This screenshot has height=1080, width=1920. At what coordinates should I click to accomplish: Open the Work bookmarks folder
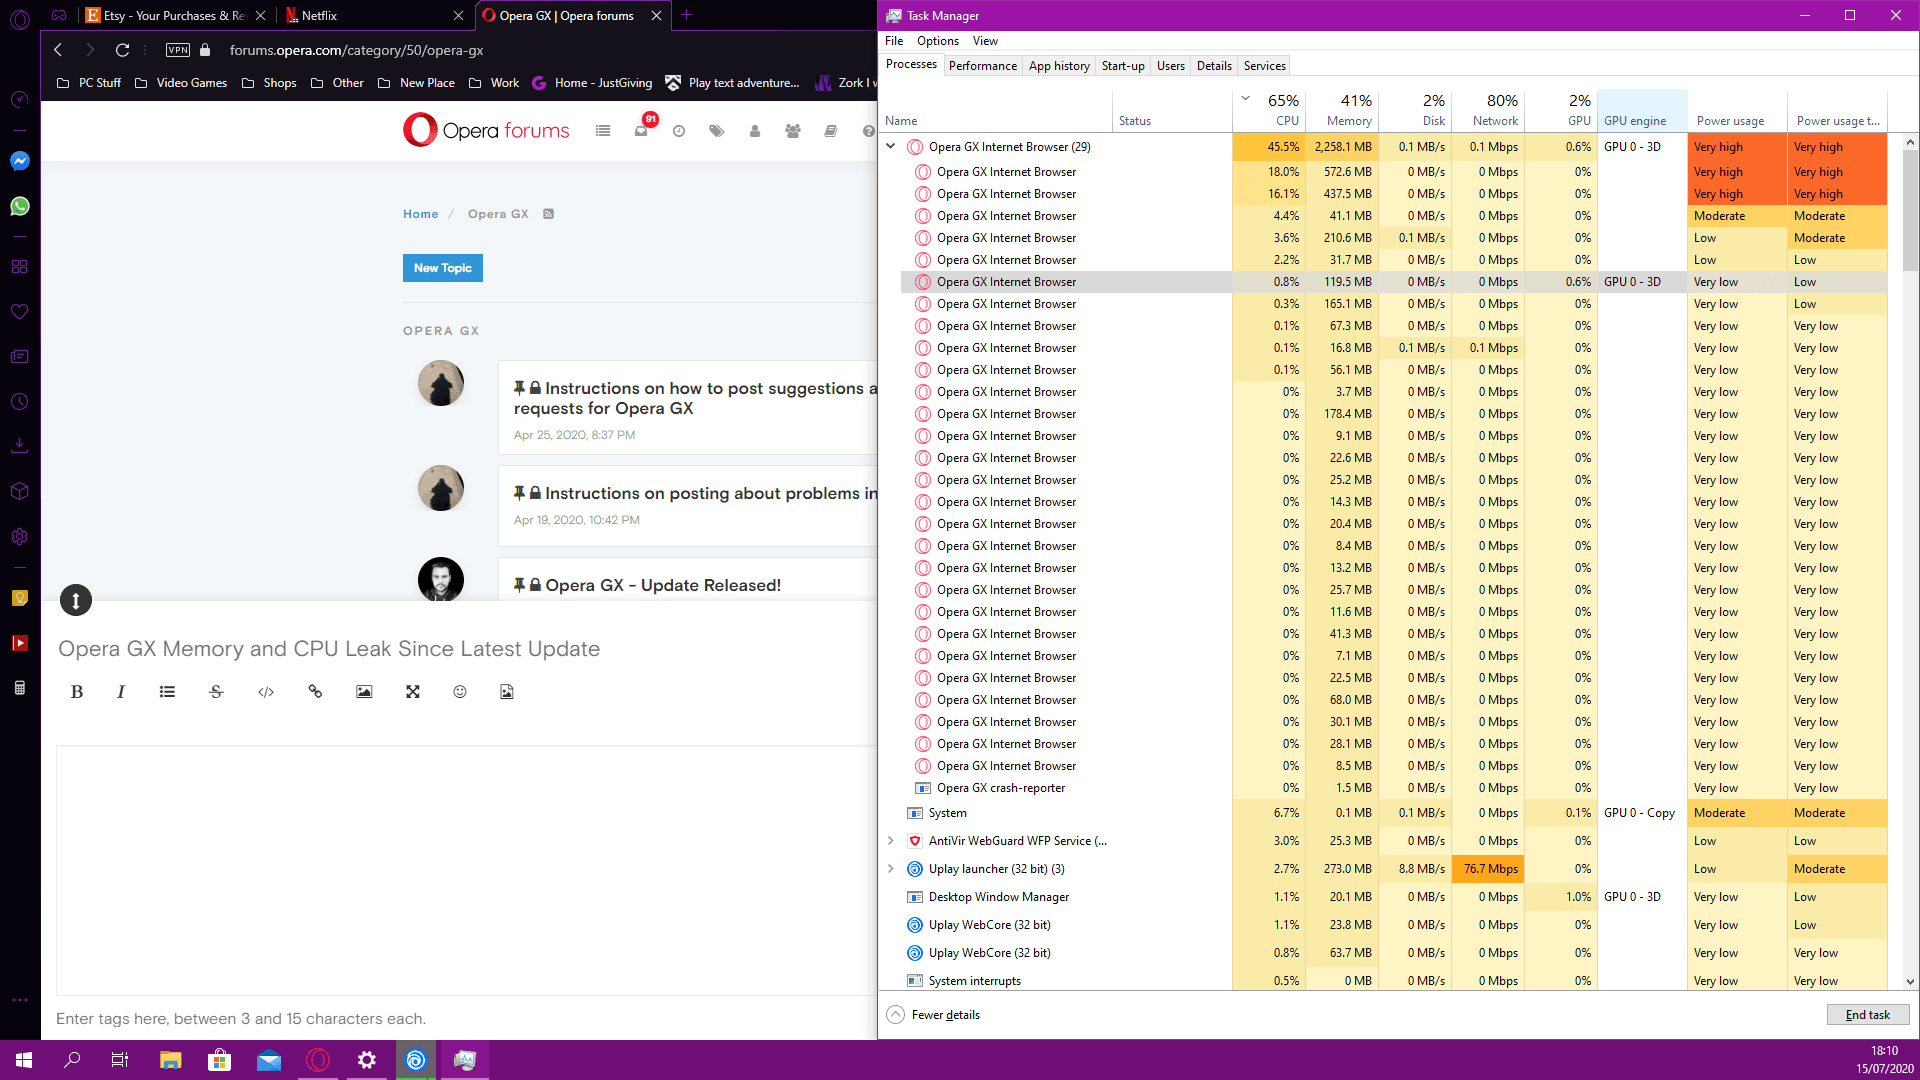coord(494,83)
